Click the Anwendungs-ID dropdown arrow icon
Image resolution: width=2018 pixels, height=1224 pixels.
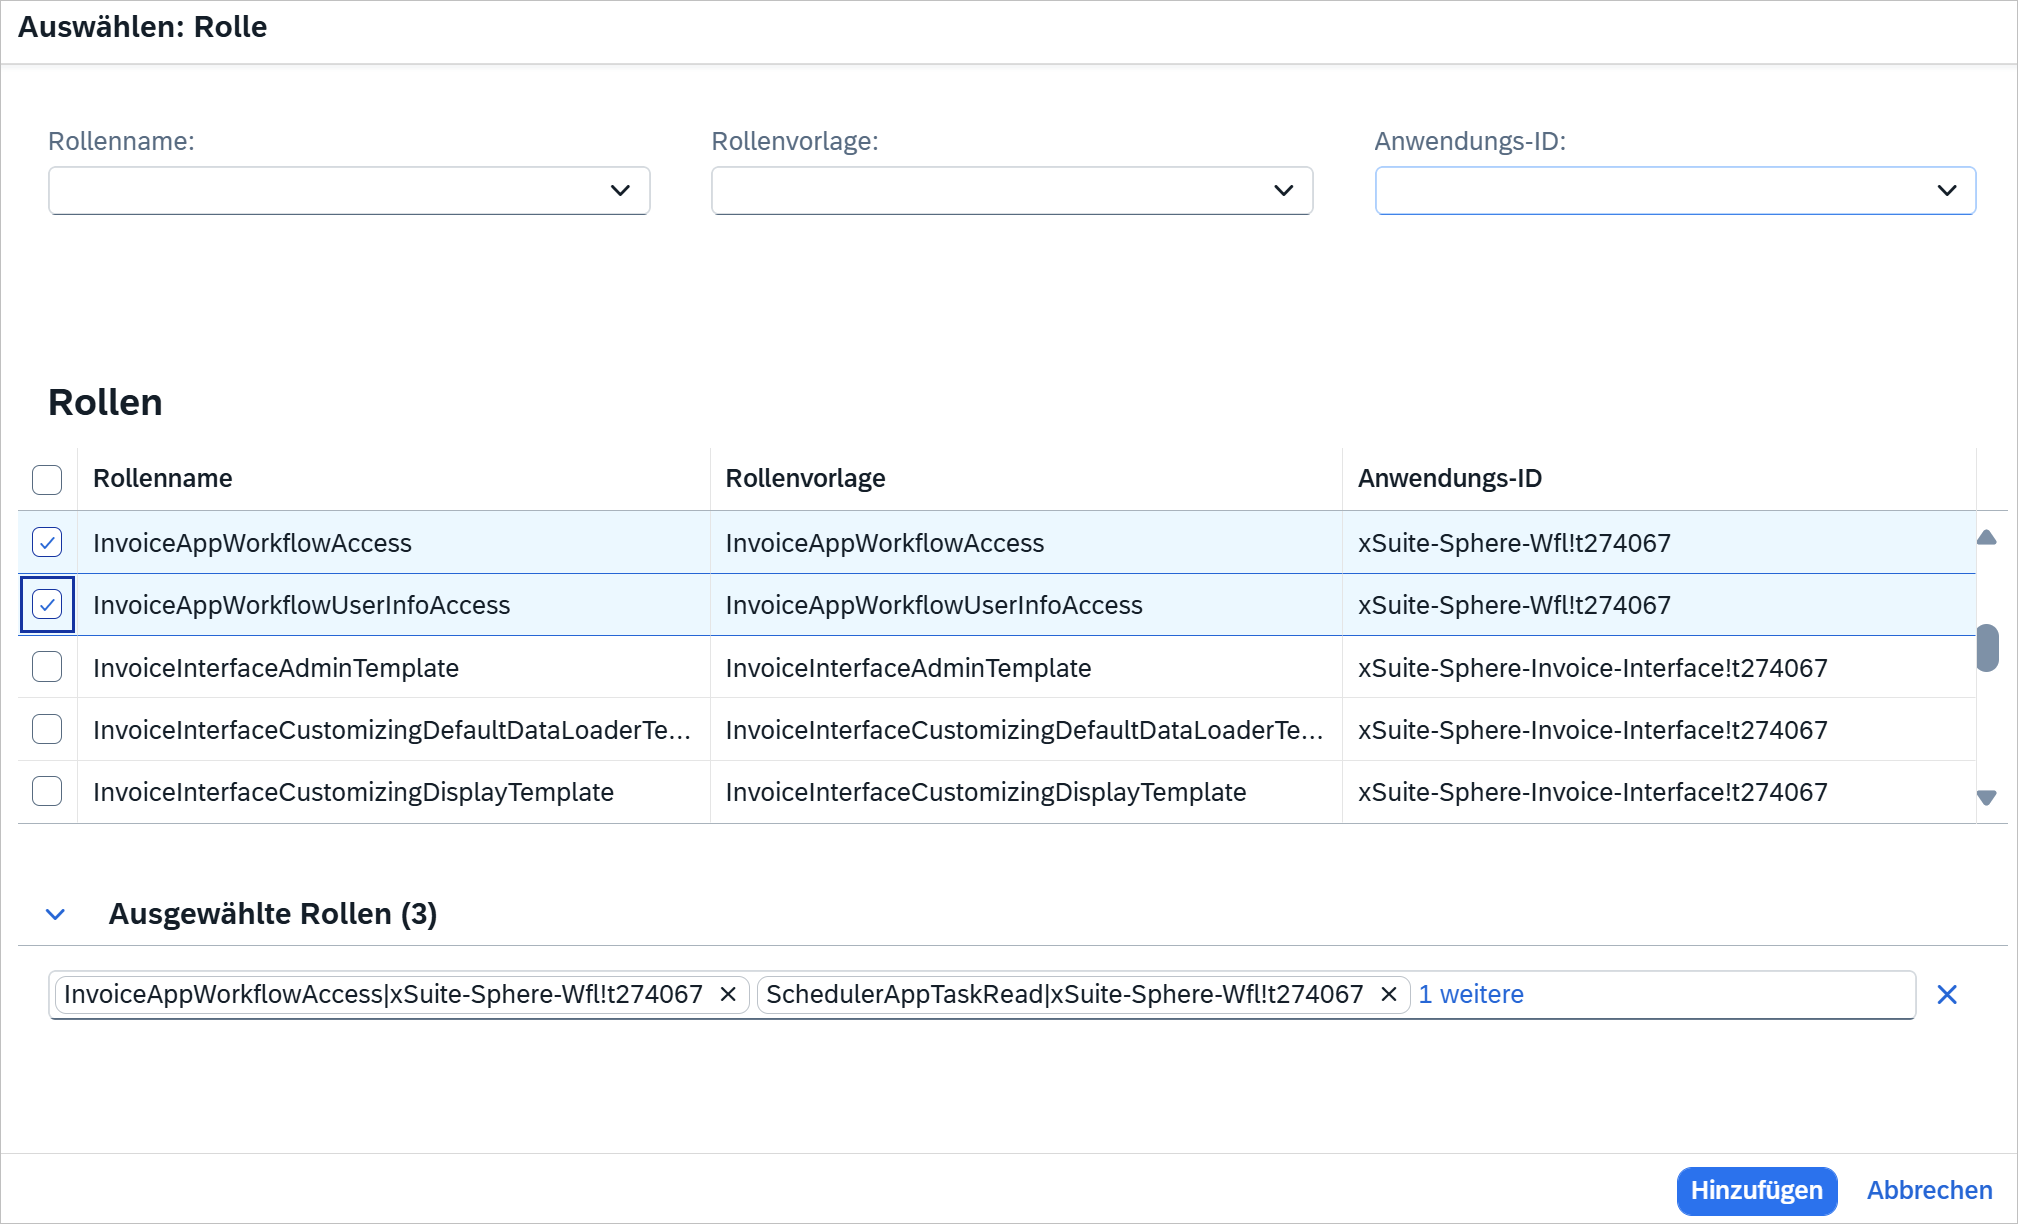(1946, 190)
